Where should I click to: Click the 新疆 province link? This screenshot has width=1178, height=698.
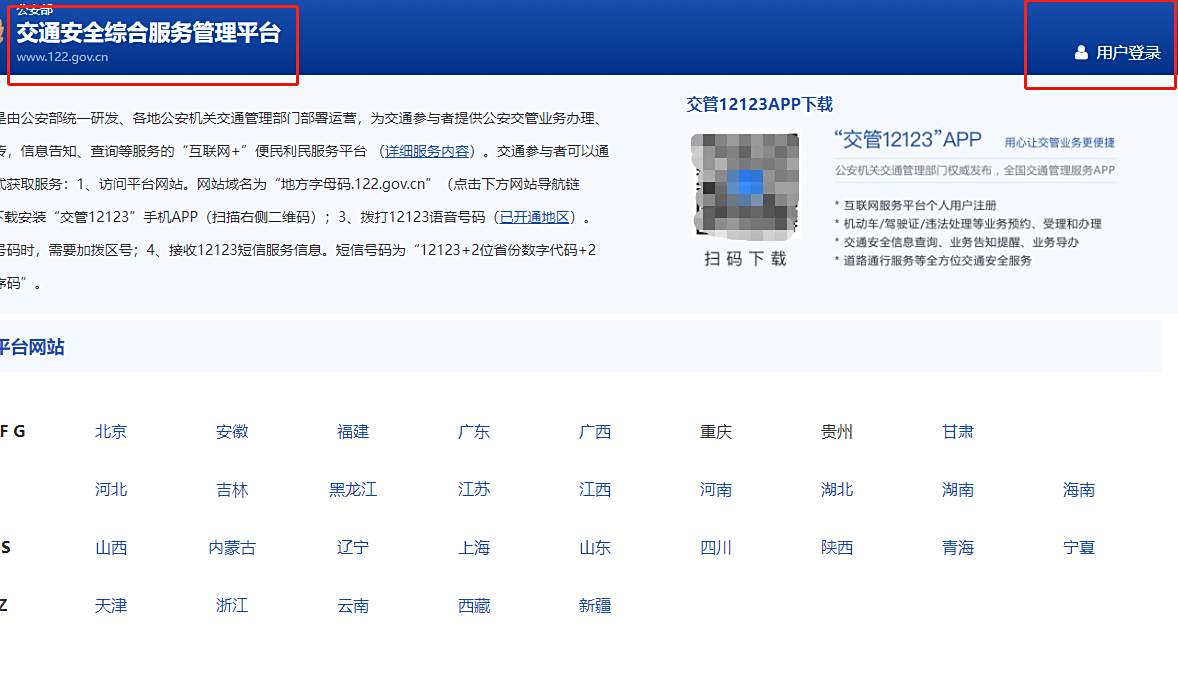point(594,606)
